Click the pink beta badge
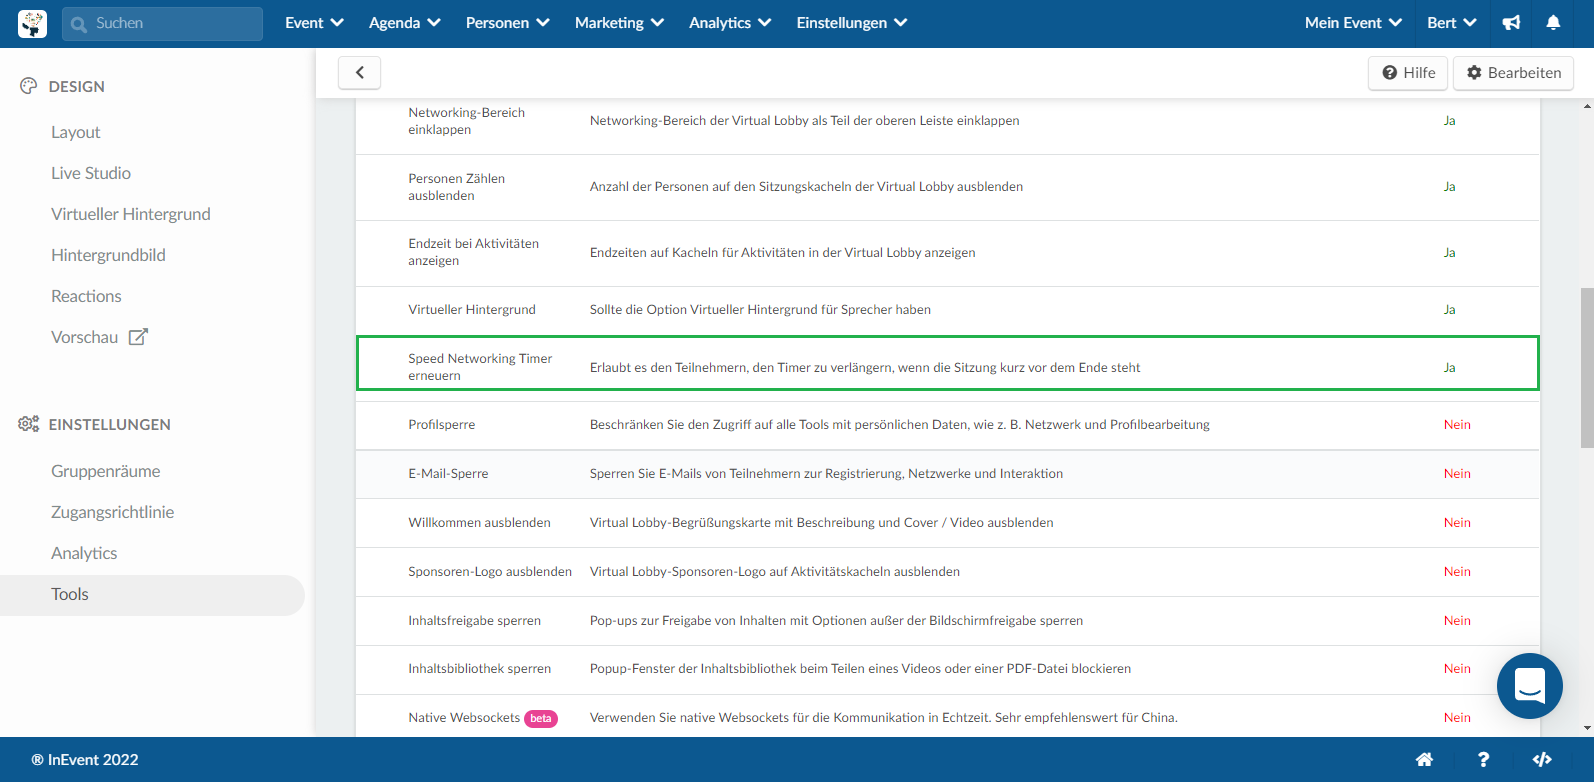Screen dimensions: 1594x782 [x=541, y=719]
